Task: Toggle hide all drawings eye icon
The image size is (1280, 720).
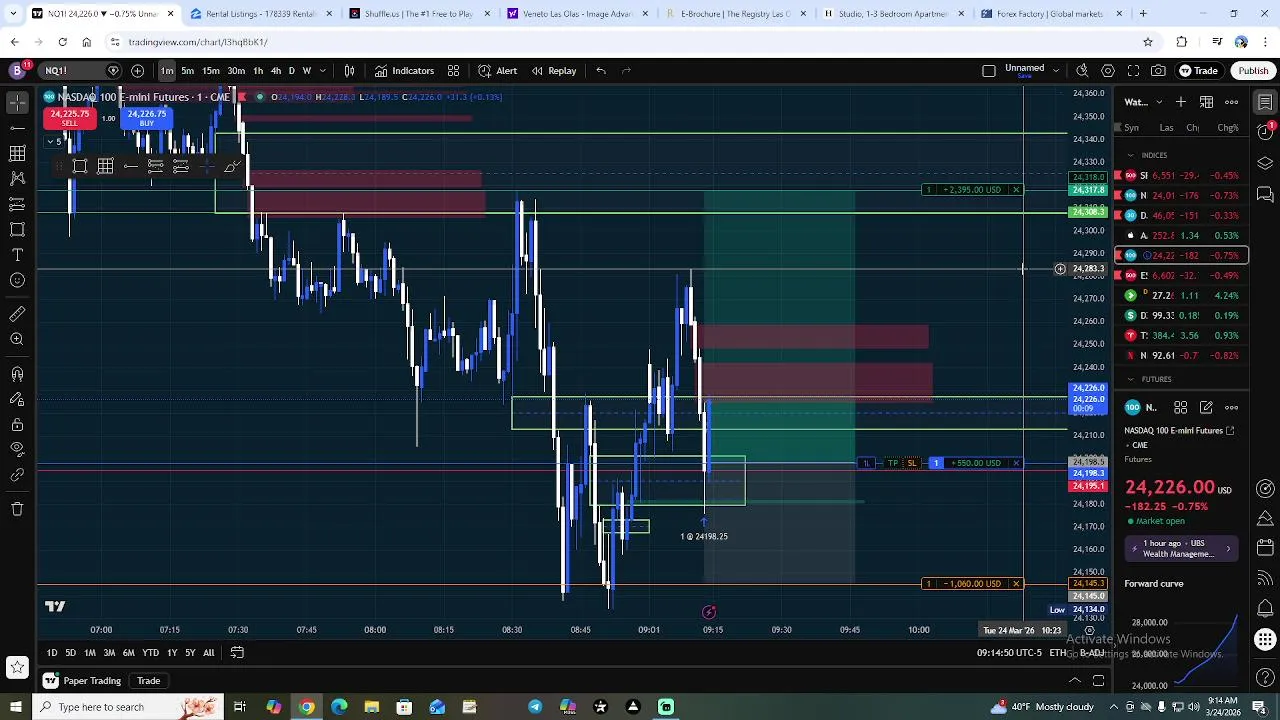Action: (17, 449)
